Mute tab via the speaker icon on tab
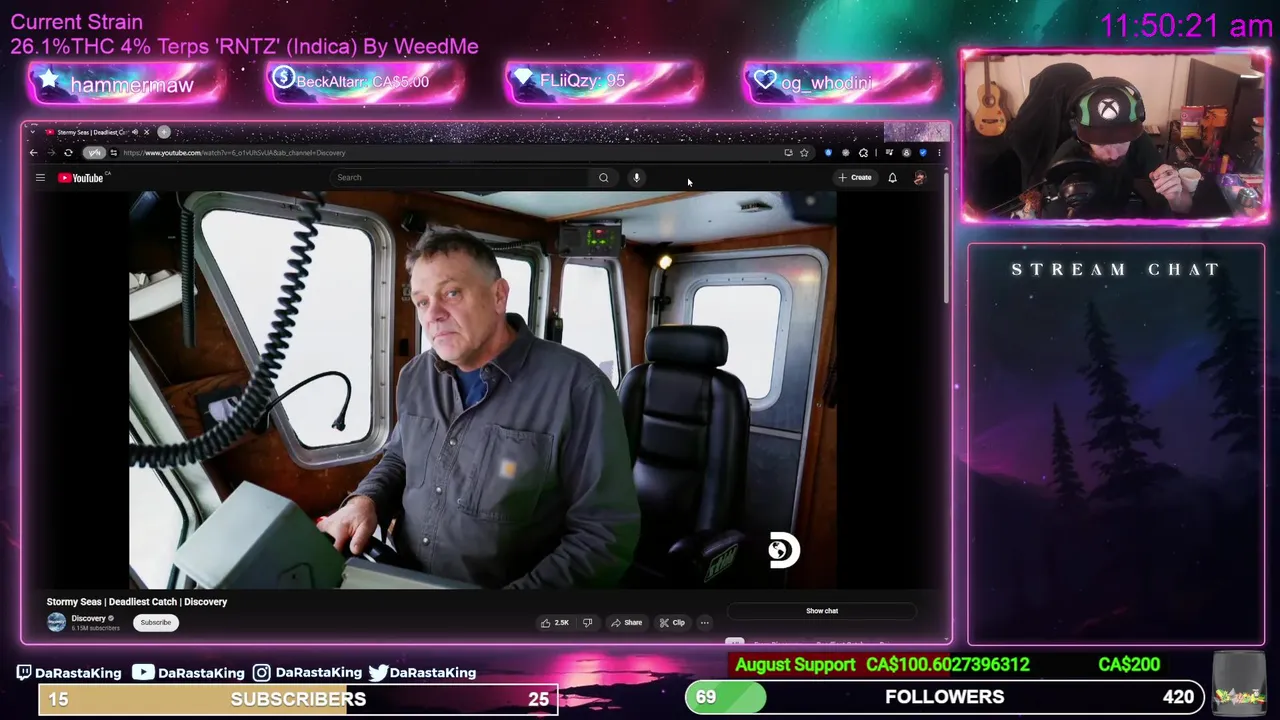This screenshot has width=1280, height=720. (x=135, y=132)
